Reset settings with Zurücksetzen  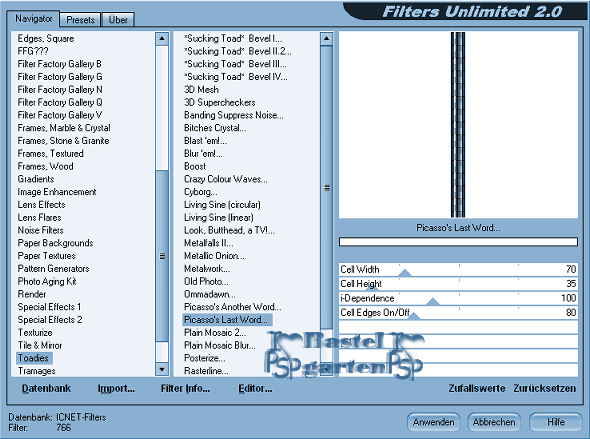(544, 388)
